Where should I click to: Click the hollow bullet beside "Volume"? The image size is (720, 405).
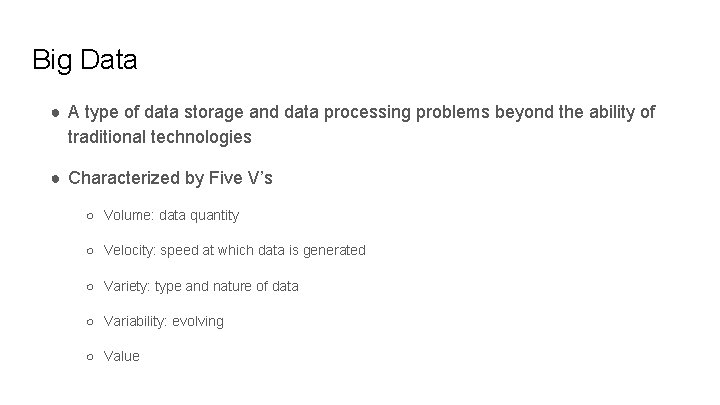(89, 215)
